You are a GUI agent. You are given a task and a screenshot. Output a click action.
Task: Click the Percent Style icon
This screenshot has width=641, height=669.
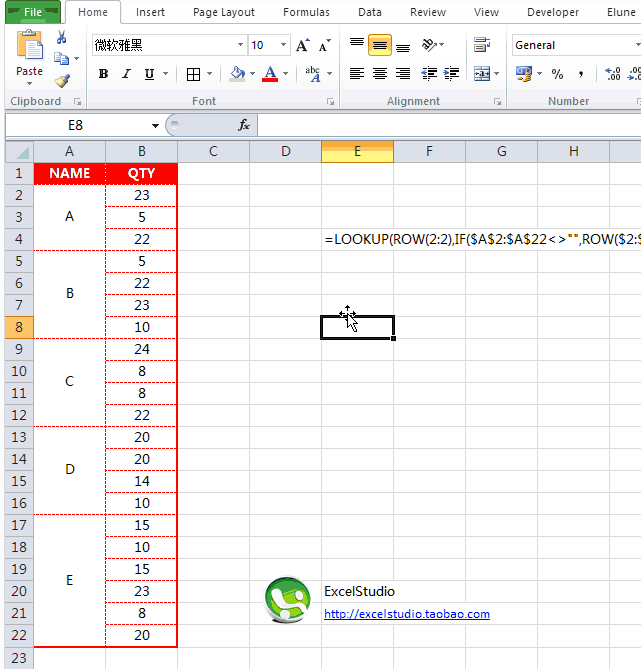coord(557,74)
